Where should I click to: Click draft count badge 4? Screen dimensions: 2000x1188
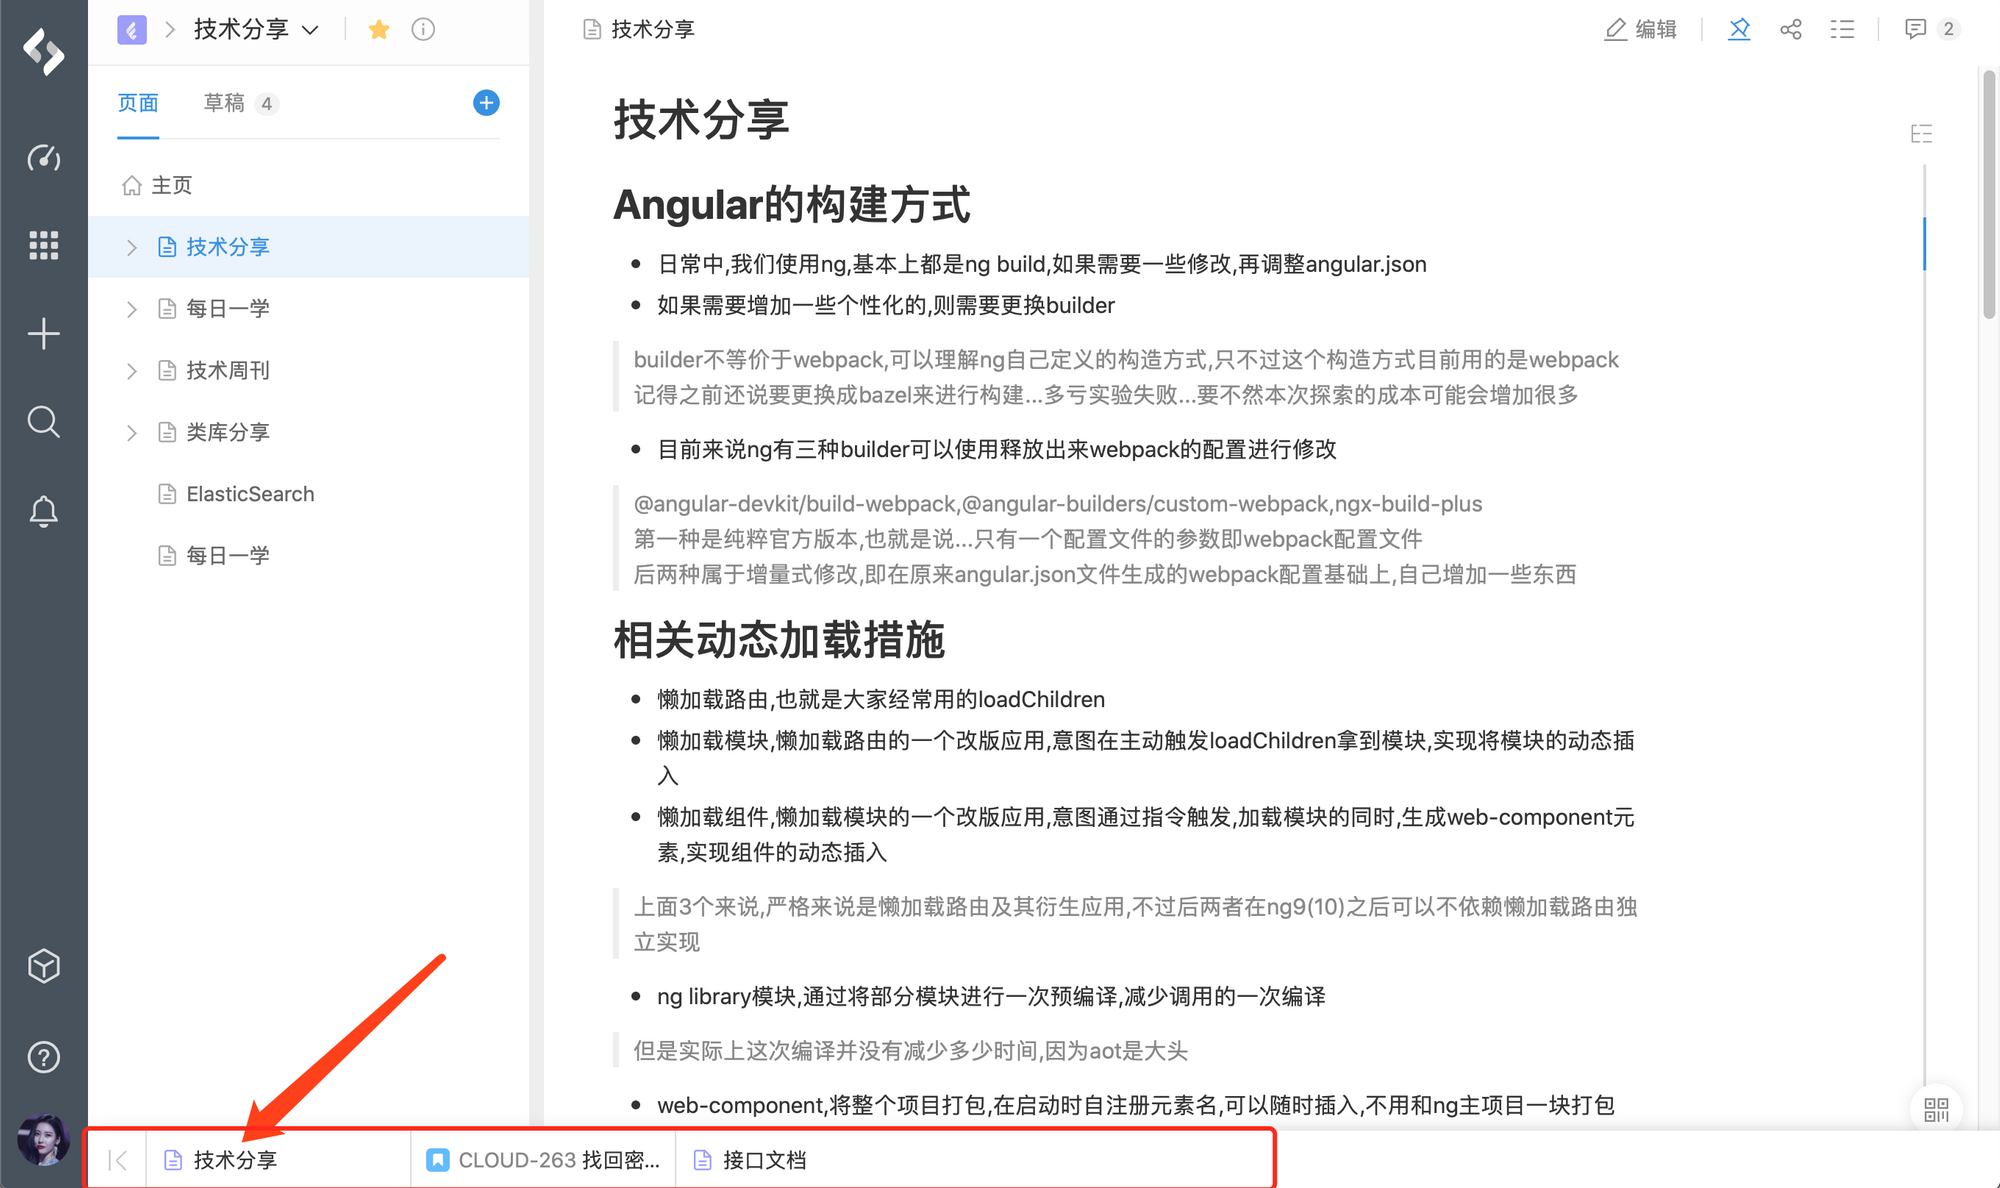coord(266,103)
